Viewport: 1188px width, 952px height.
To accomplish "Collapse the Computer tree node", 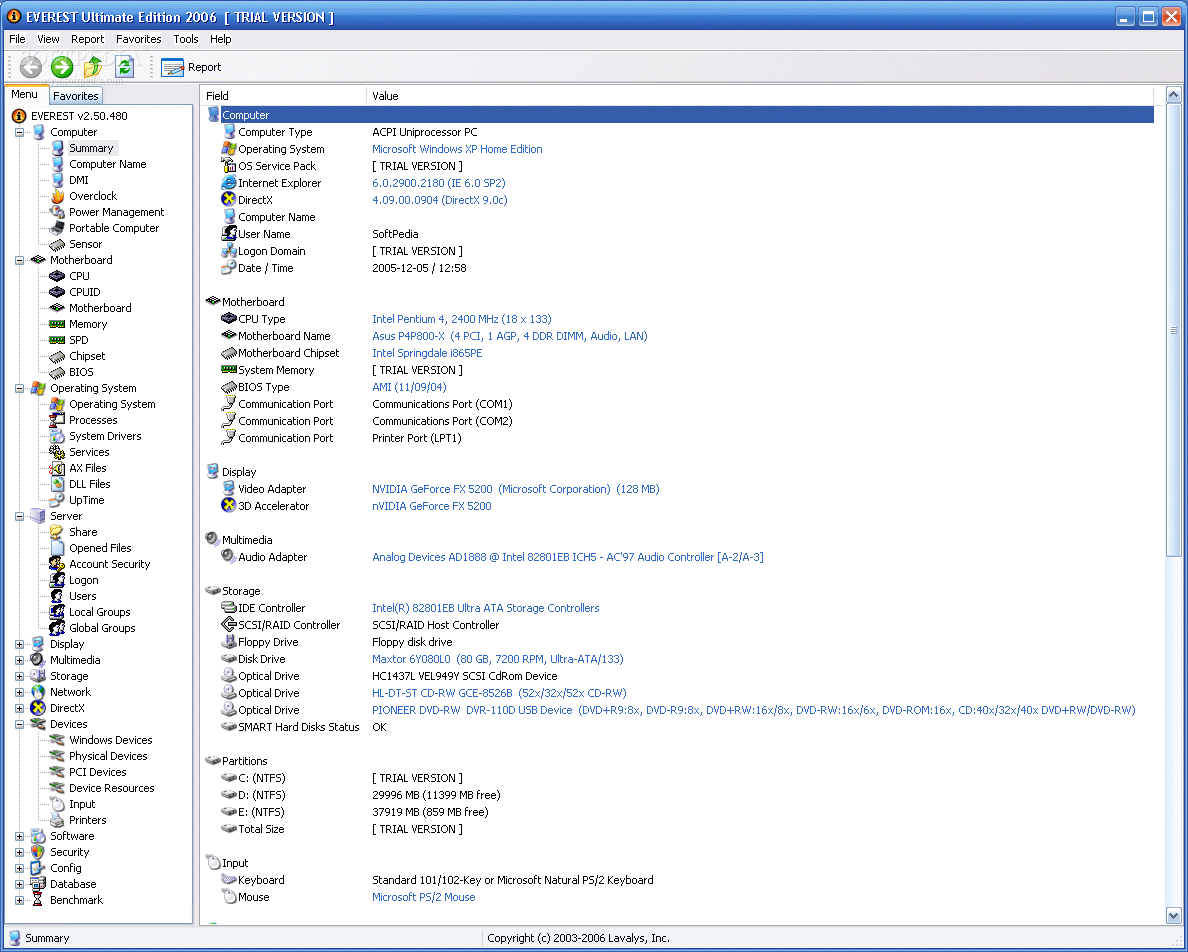I will (20, 133).
